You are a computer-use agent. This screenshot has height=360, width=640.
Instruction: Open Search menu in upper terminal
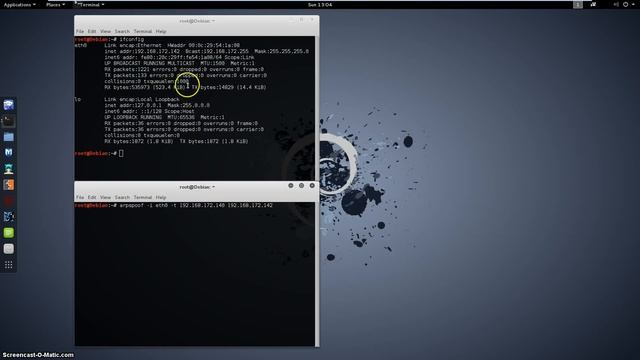[x=122, y=31]
